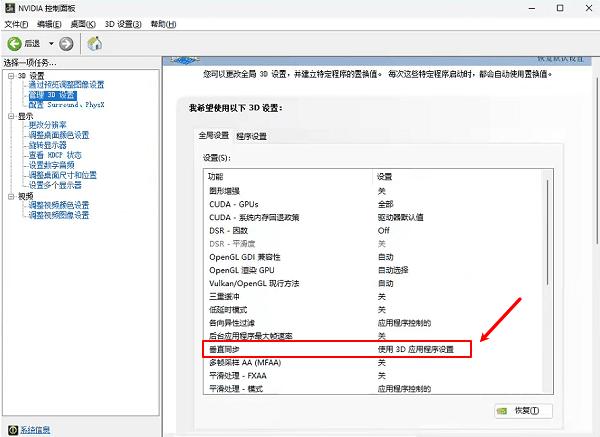Select the Vulkan/OpenGL 现行方法 row
The width and height of the screenshot is (600, 437).
pos(374,283)
